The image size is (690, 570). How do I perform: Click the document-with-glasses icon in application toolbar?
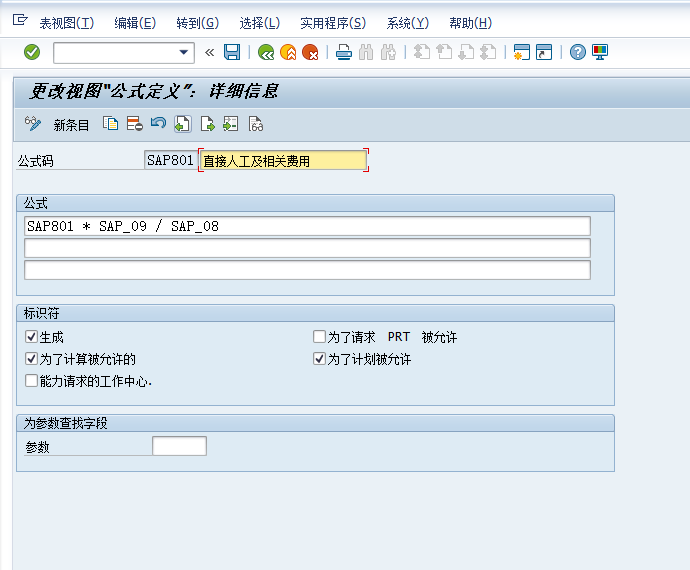coord(256,124)
